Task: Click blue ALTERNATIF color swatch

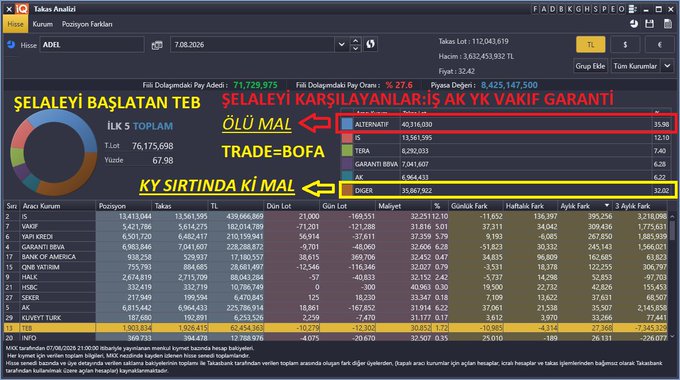Action: click(347, 124)
